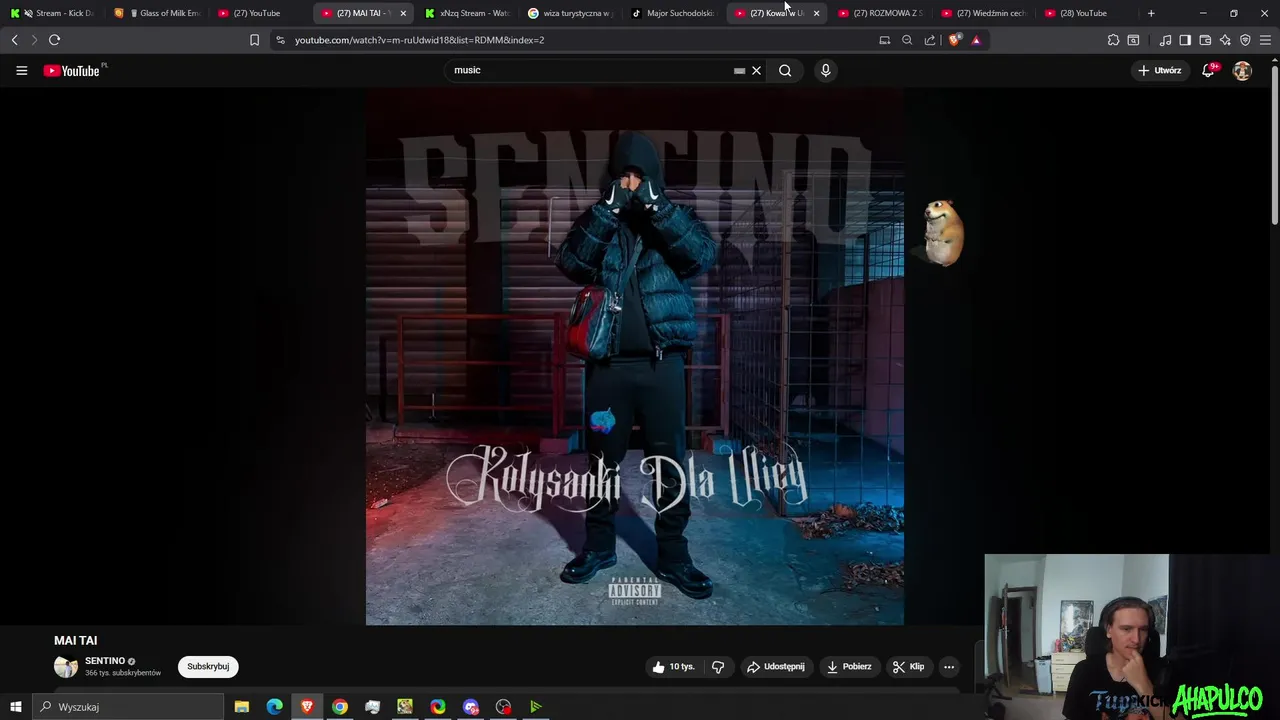The height and width of the screenshot is (720, 1280).
Task: Open the green play-arrow app on the taskbar
Action: tap(536, 707)
